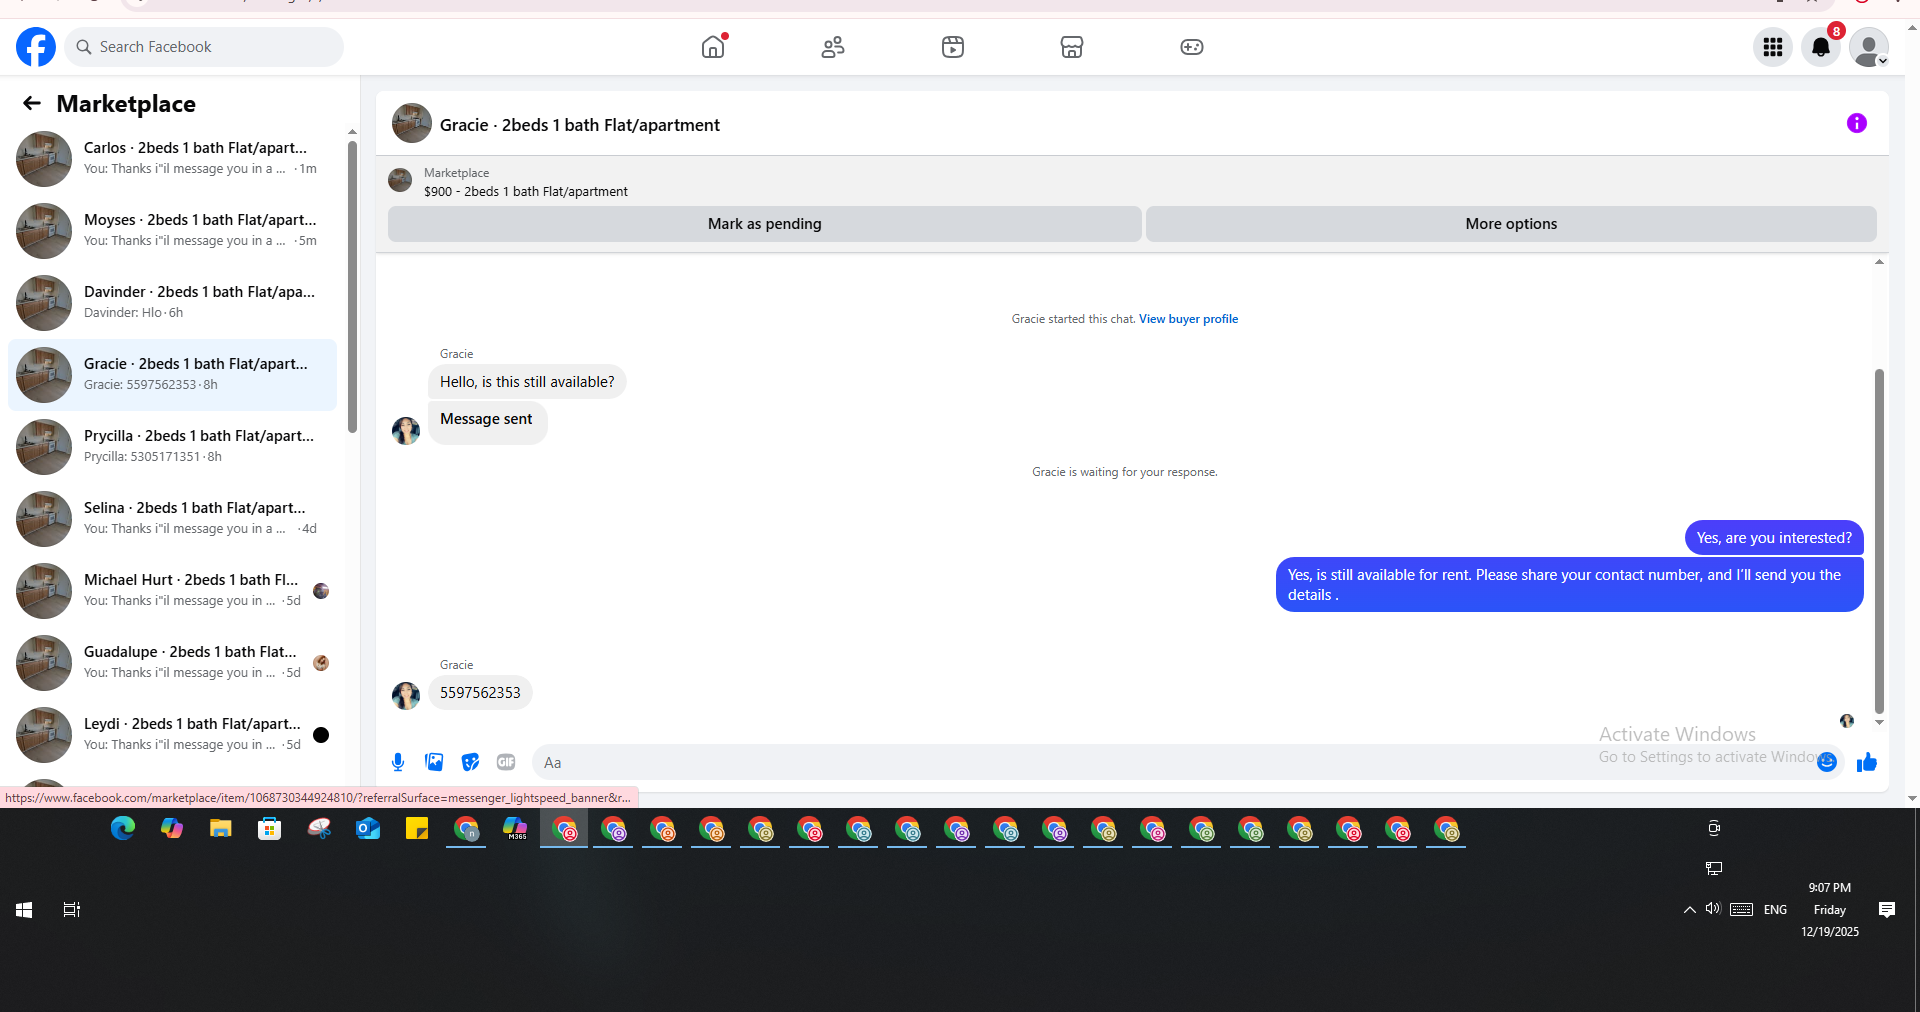Open the Michael Hurt conversation
Screen dimensions: 1920x1012
pos(172,590)
